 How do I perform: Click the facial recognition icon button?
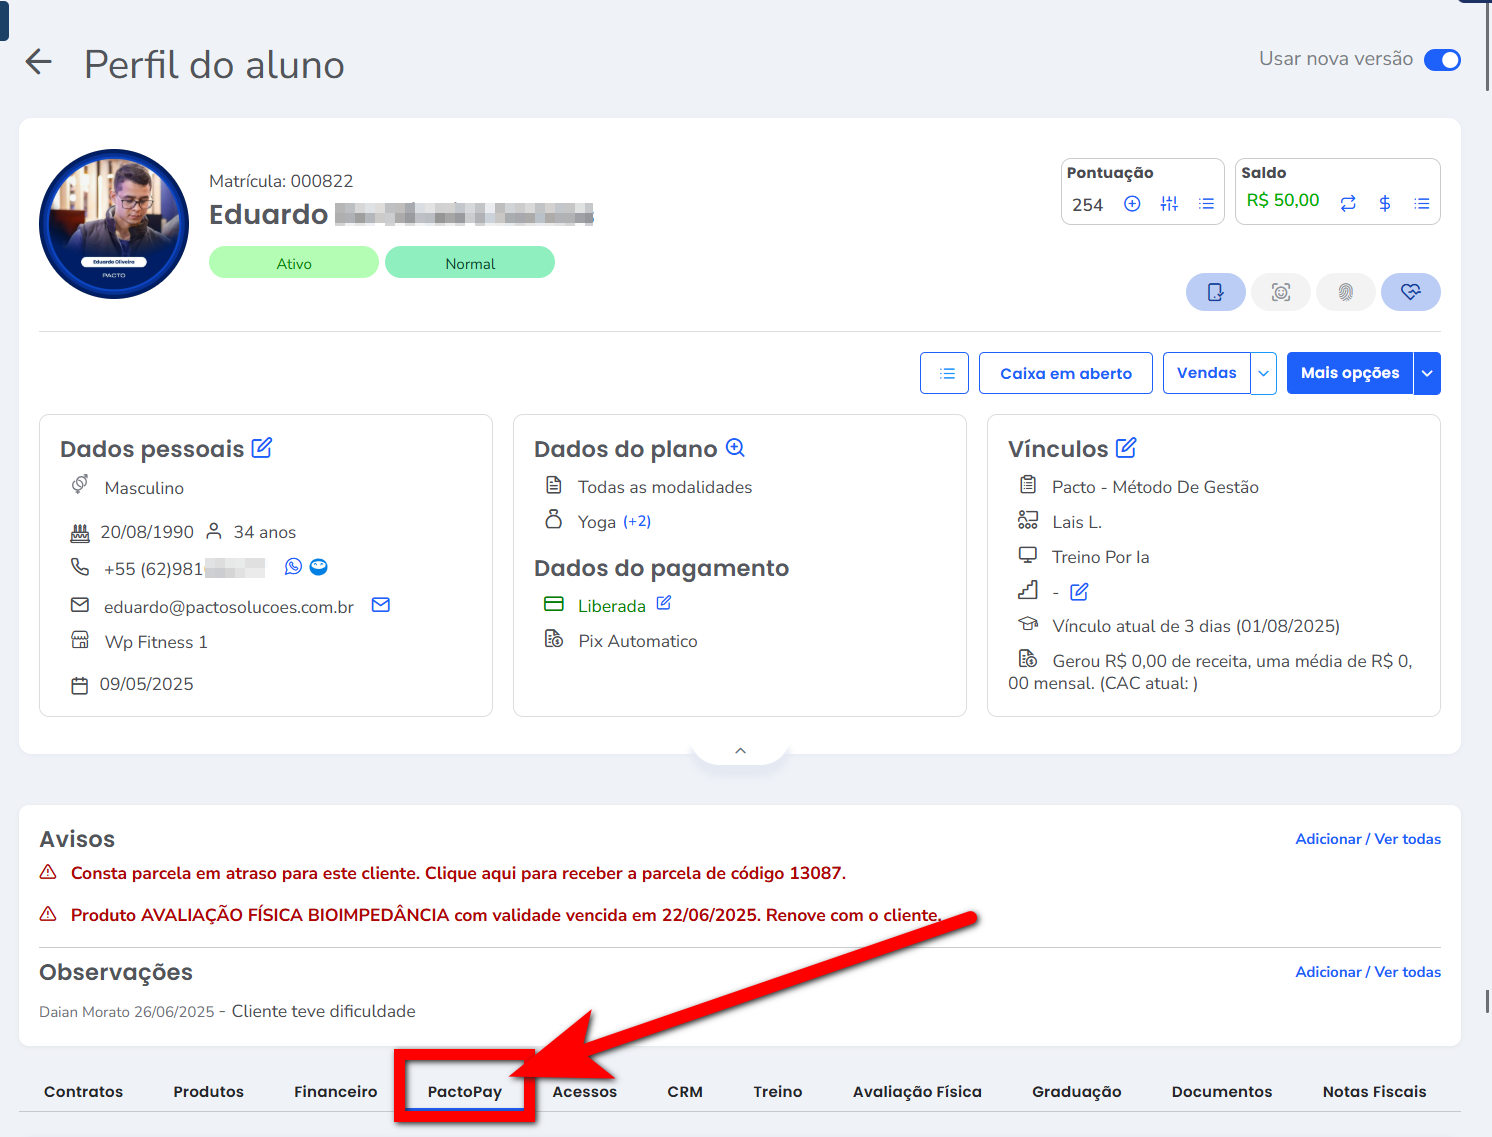click(1280, 292)
